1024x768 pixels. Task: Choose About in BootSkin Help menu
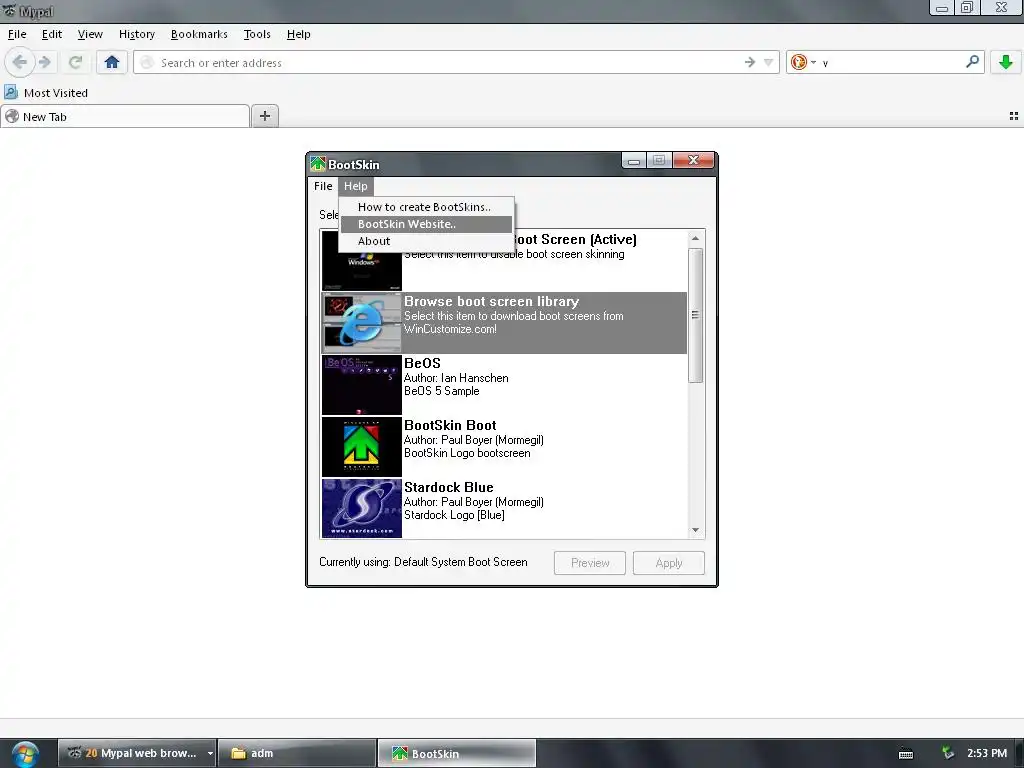(x=426, y=241)
